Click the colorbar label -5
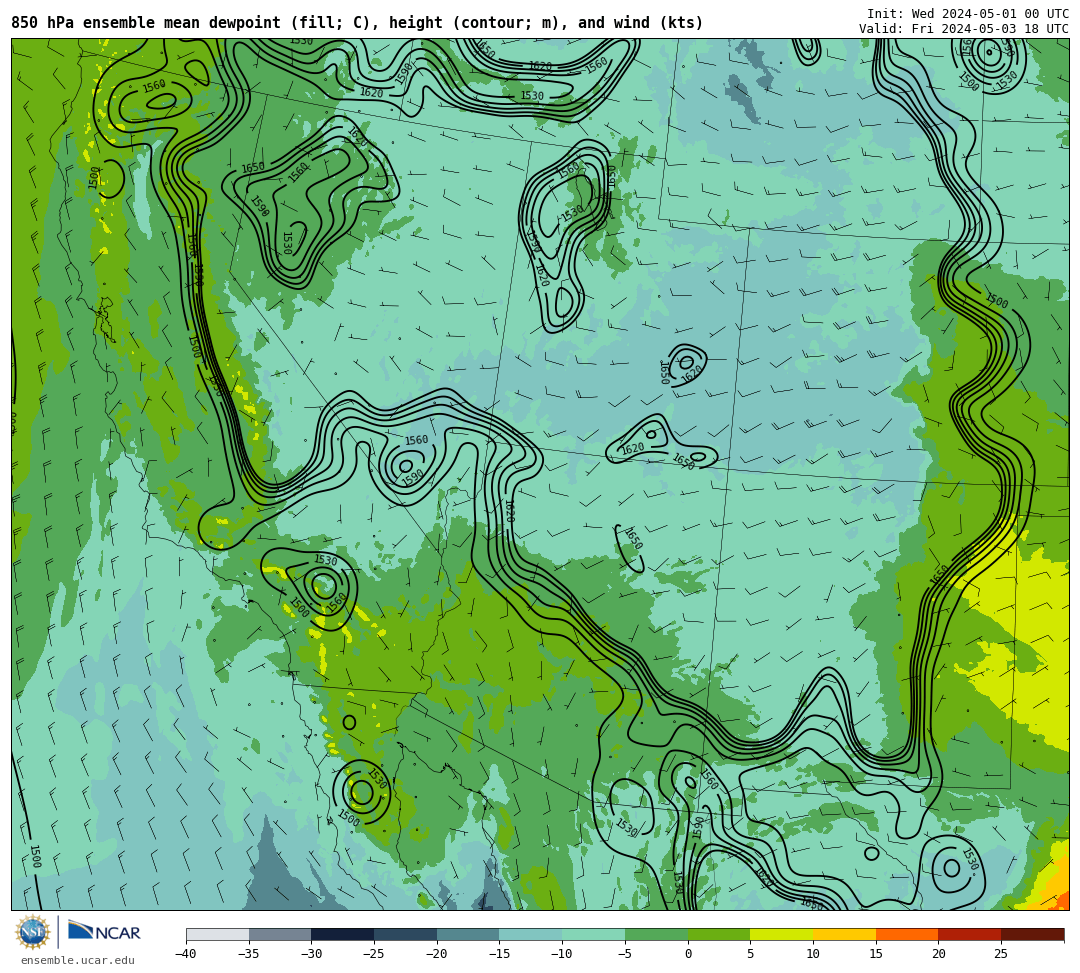The height and width of the screenshot is (973, 1080). (625, 954)
